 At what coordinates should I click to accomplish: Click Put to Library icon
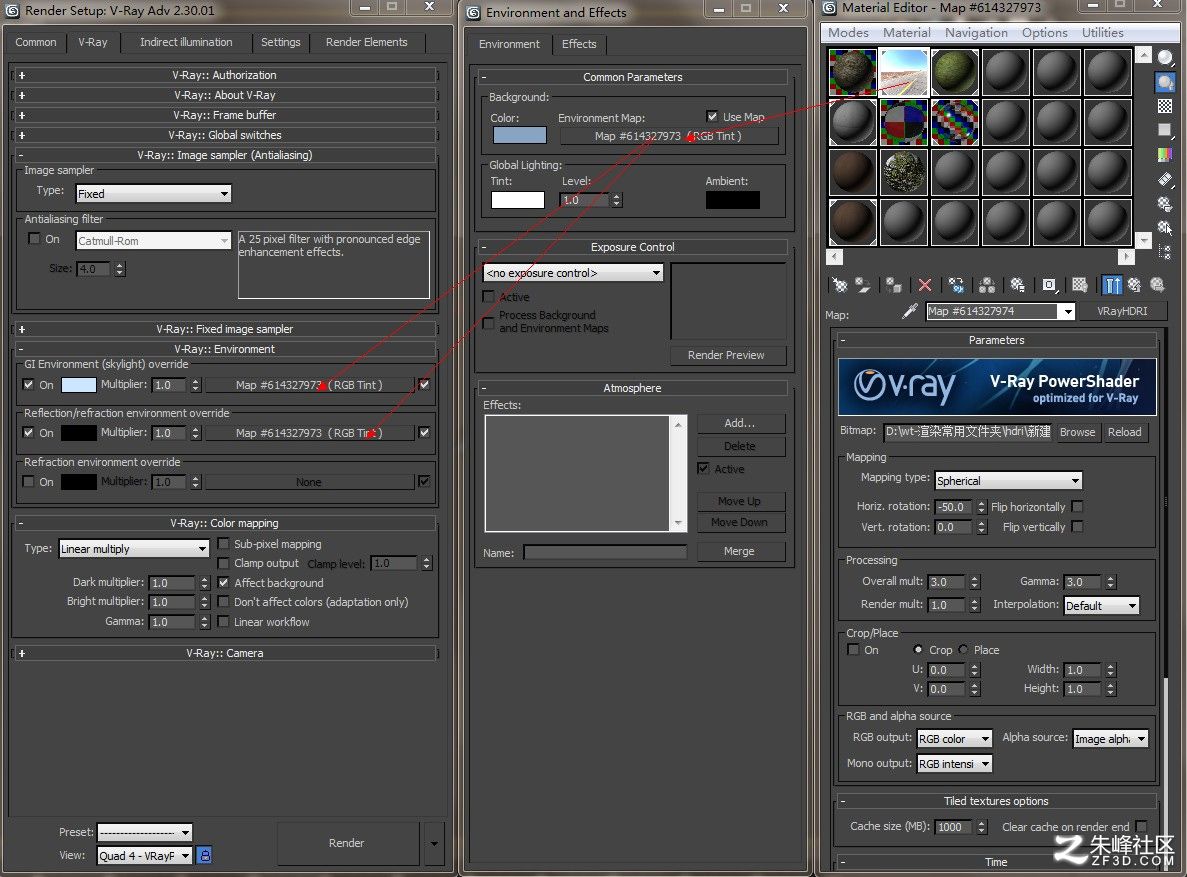tap(1017, 286)
